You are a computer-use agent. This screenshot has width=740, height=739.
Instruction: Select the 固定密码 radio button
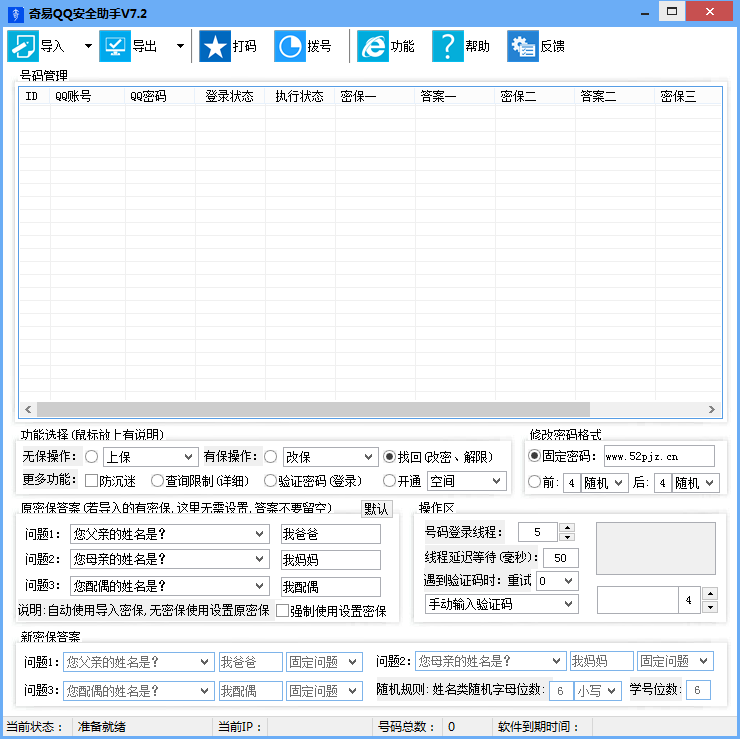point(534,456)
